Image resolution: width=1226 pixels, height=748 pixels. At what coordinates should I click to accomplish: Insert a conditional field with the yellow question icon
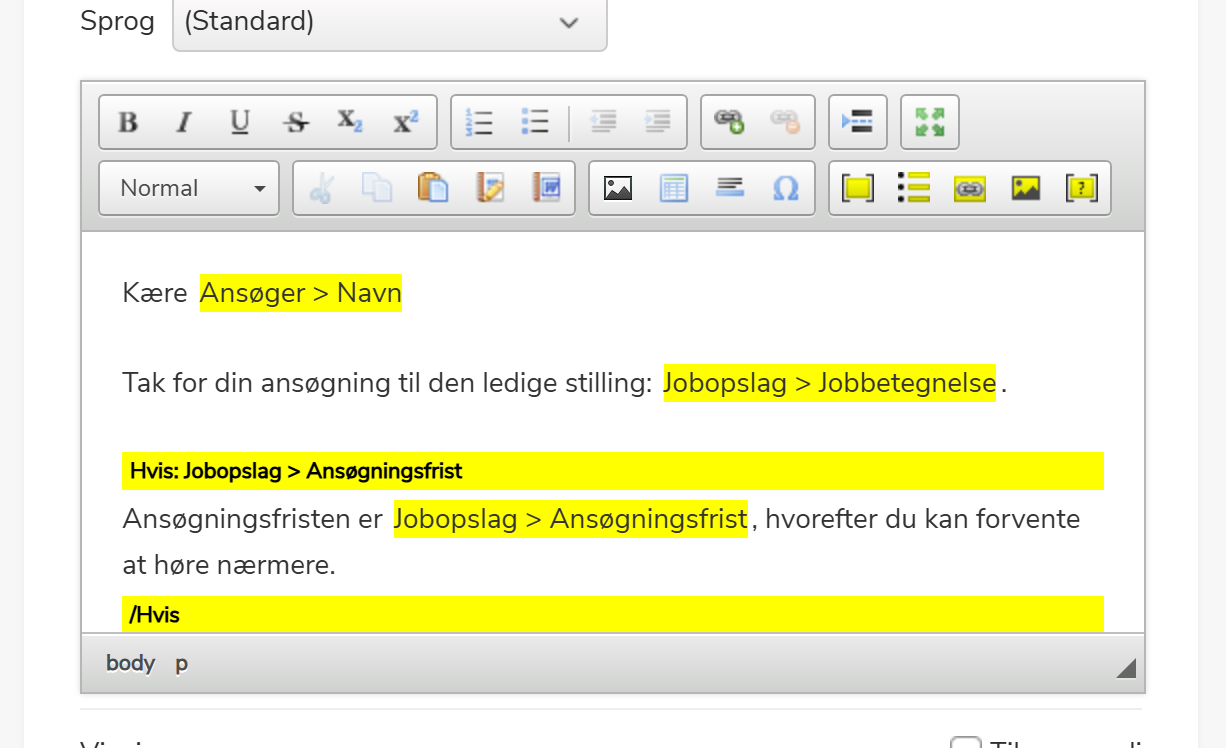(1081, 187)
